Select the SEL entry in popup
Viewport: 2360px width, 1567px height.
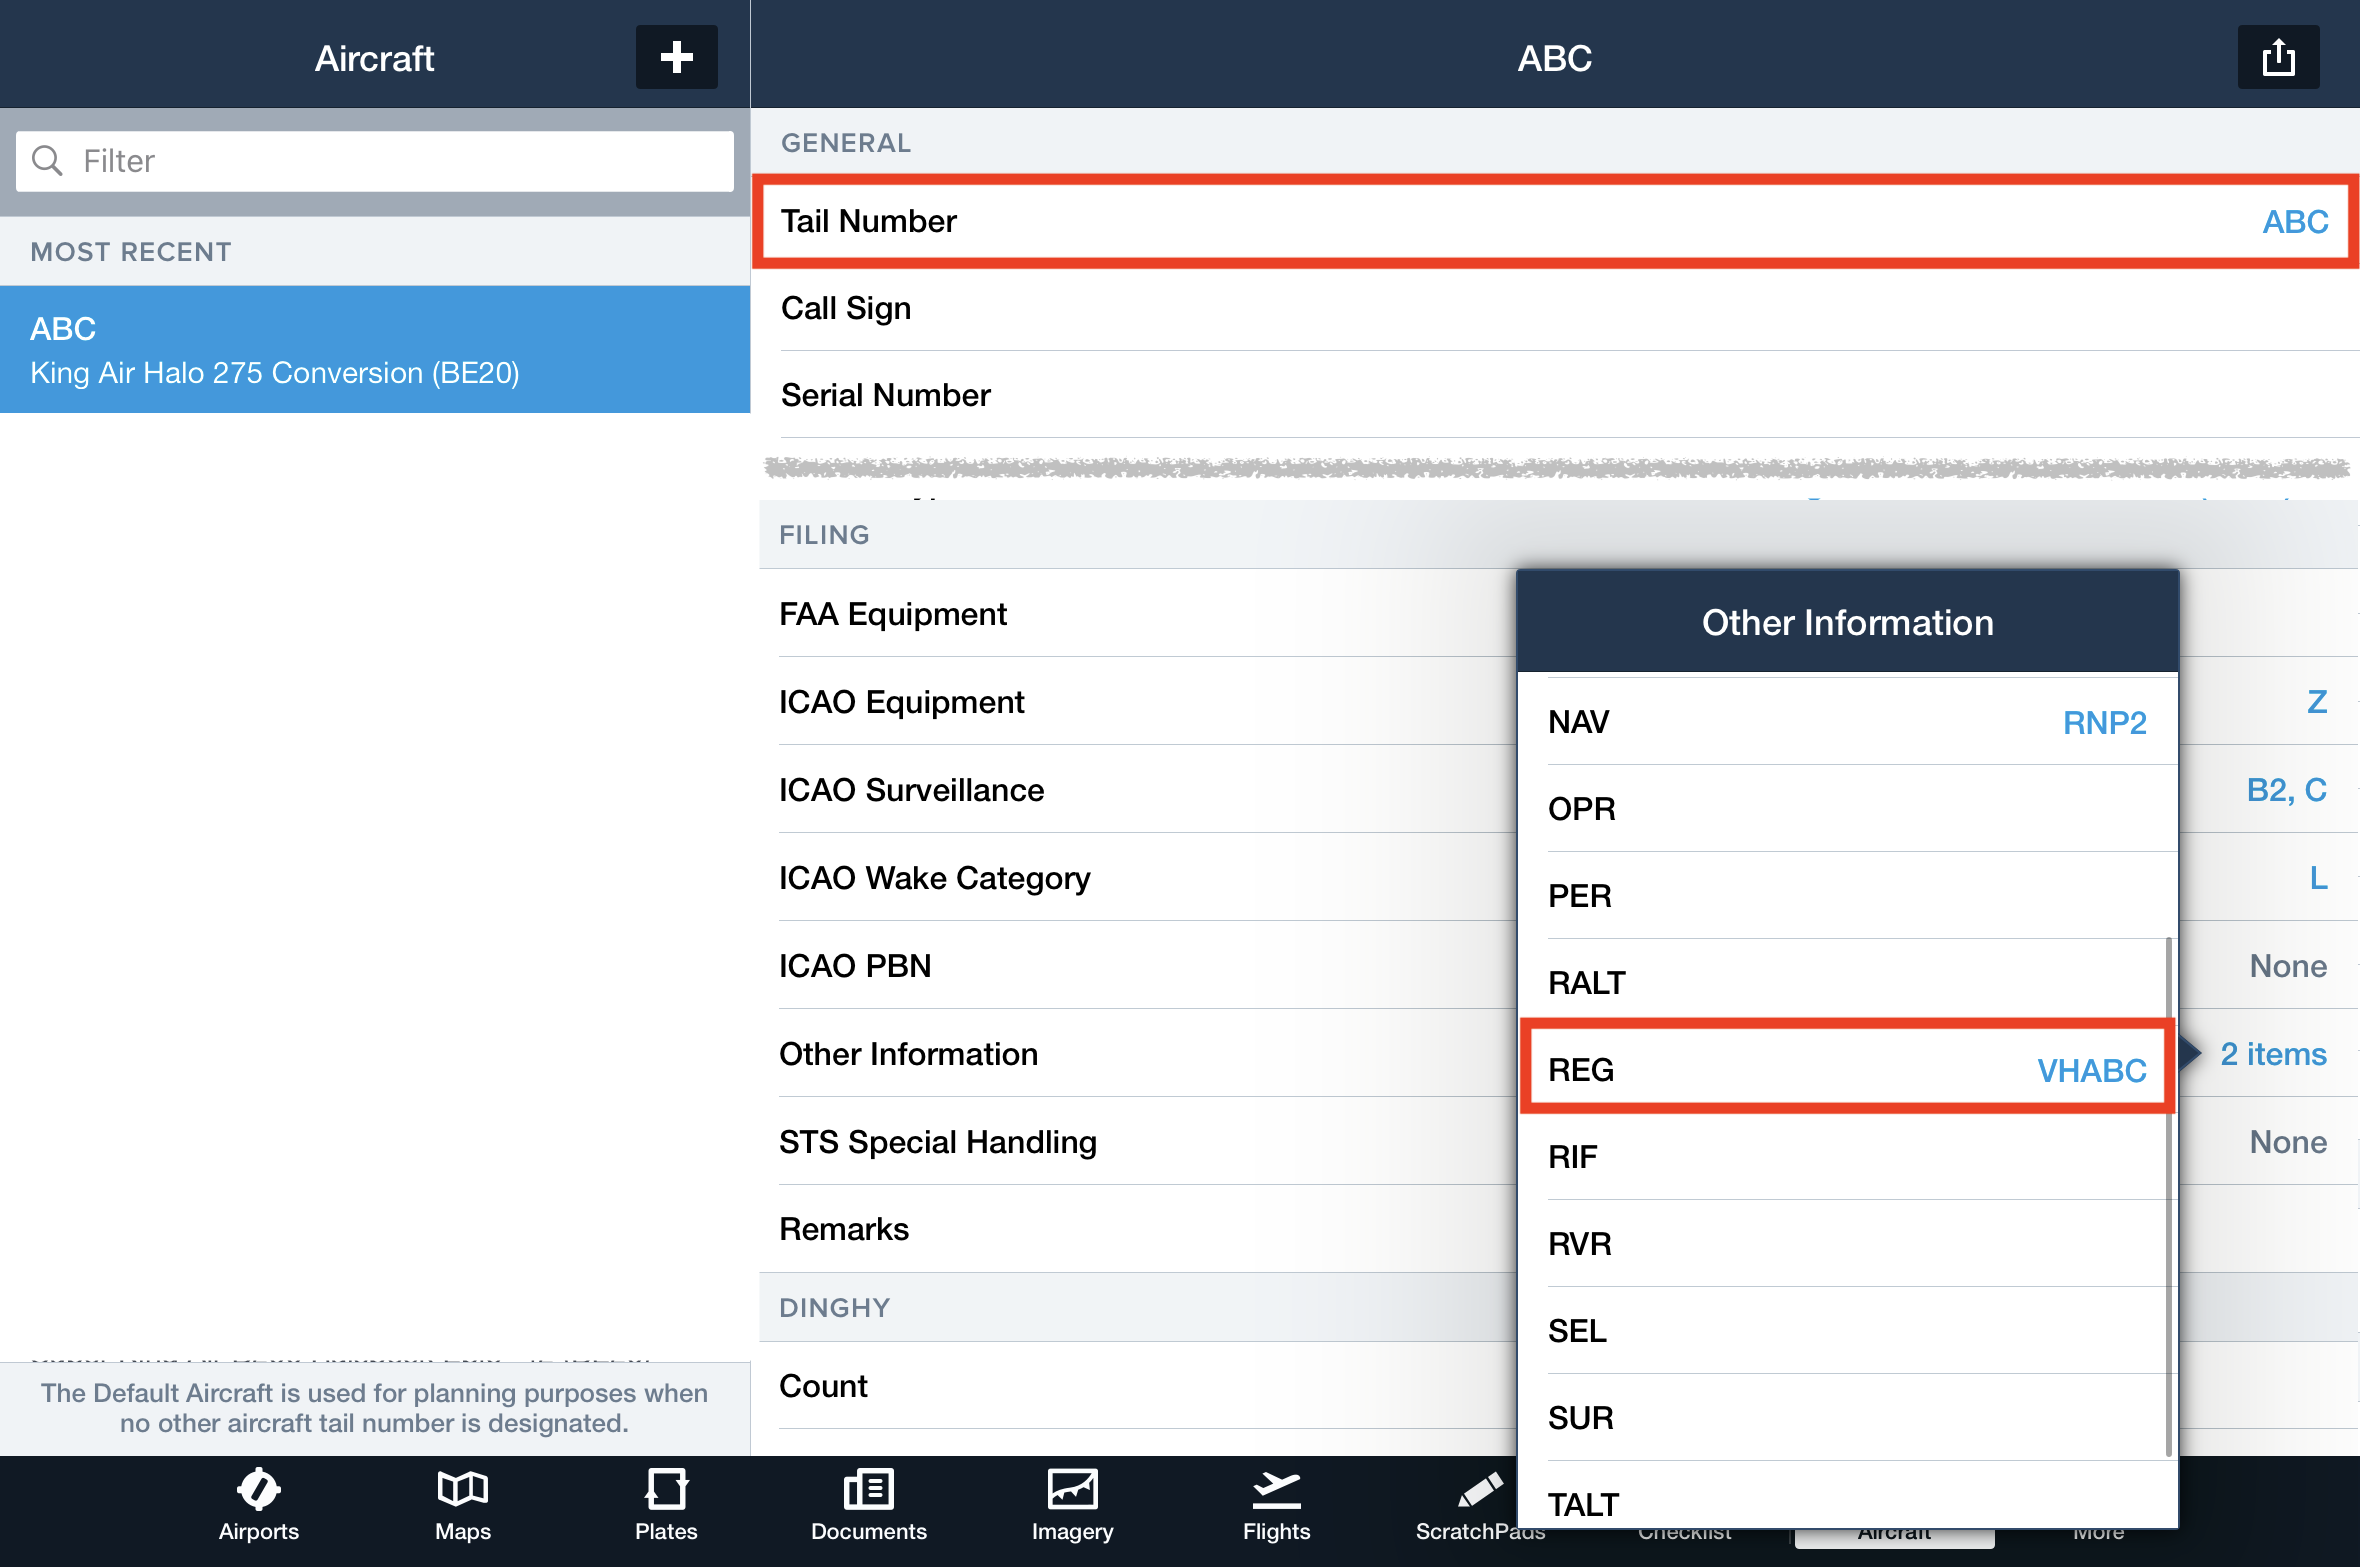(x=1847, y=1330)
